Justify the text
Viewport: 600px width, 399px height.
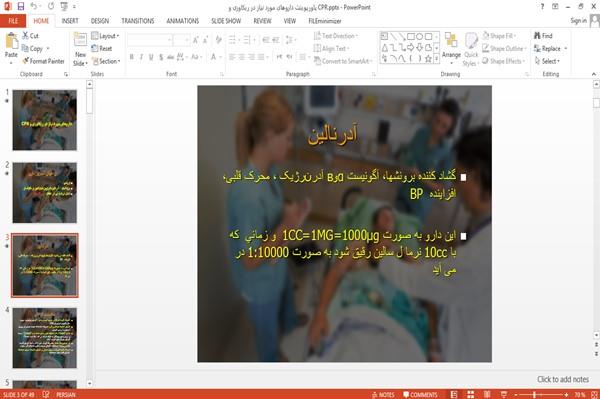coord(261,57)
